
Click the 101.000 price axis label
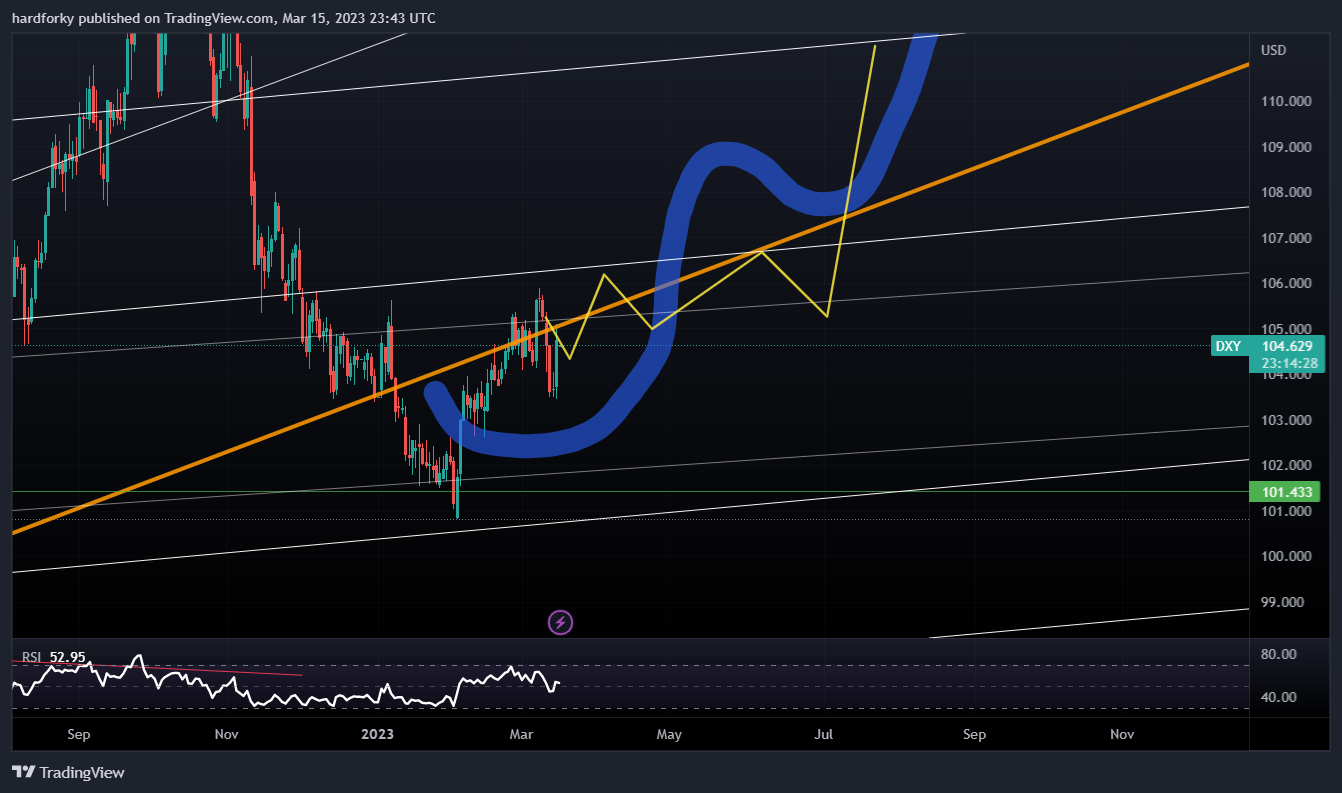click(x=1286, y=511)
